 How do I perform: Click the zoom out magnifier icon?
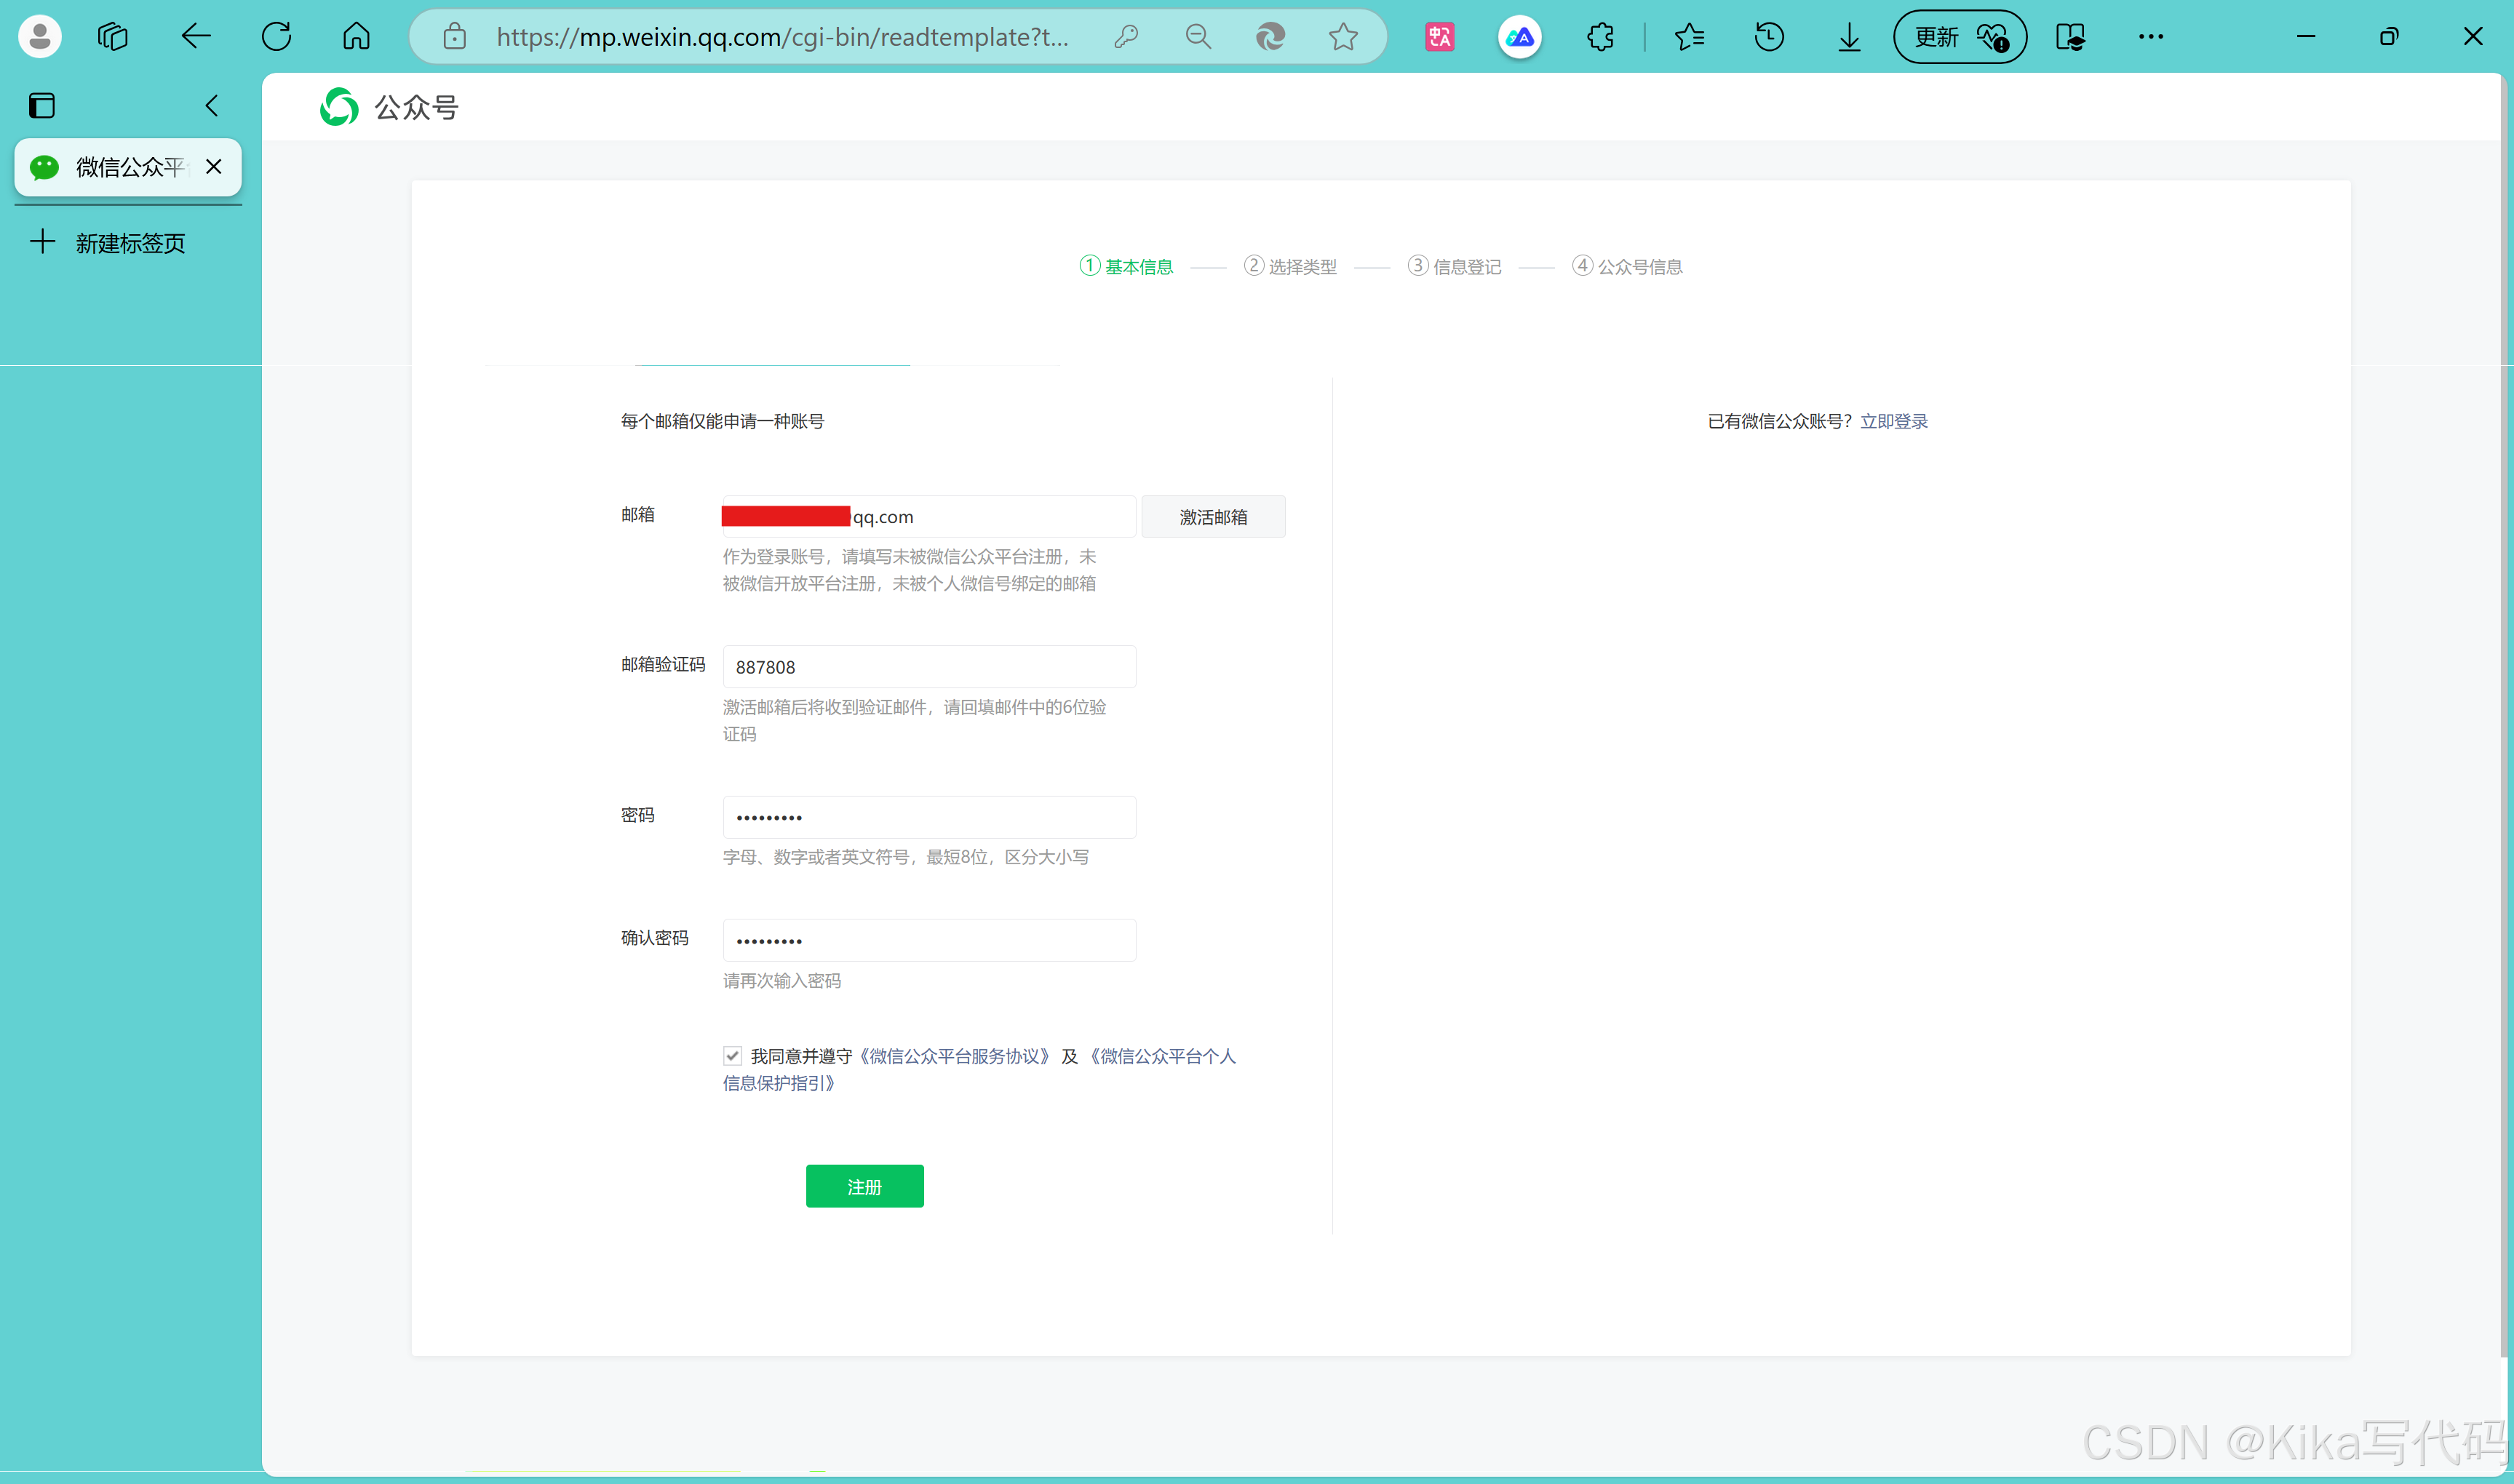click(x=1198, y=37)
